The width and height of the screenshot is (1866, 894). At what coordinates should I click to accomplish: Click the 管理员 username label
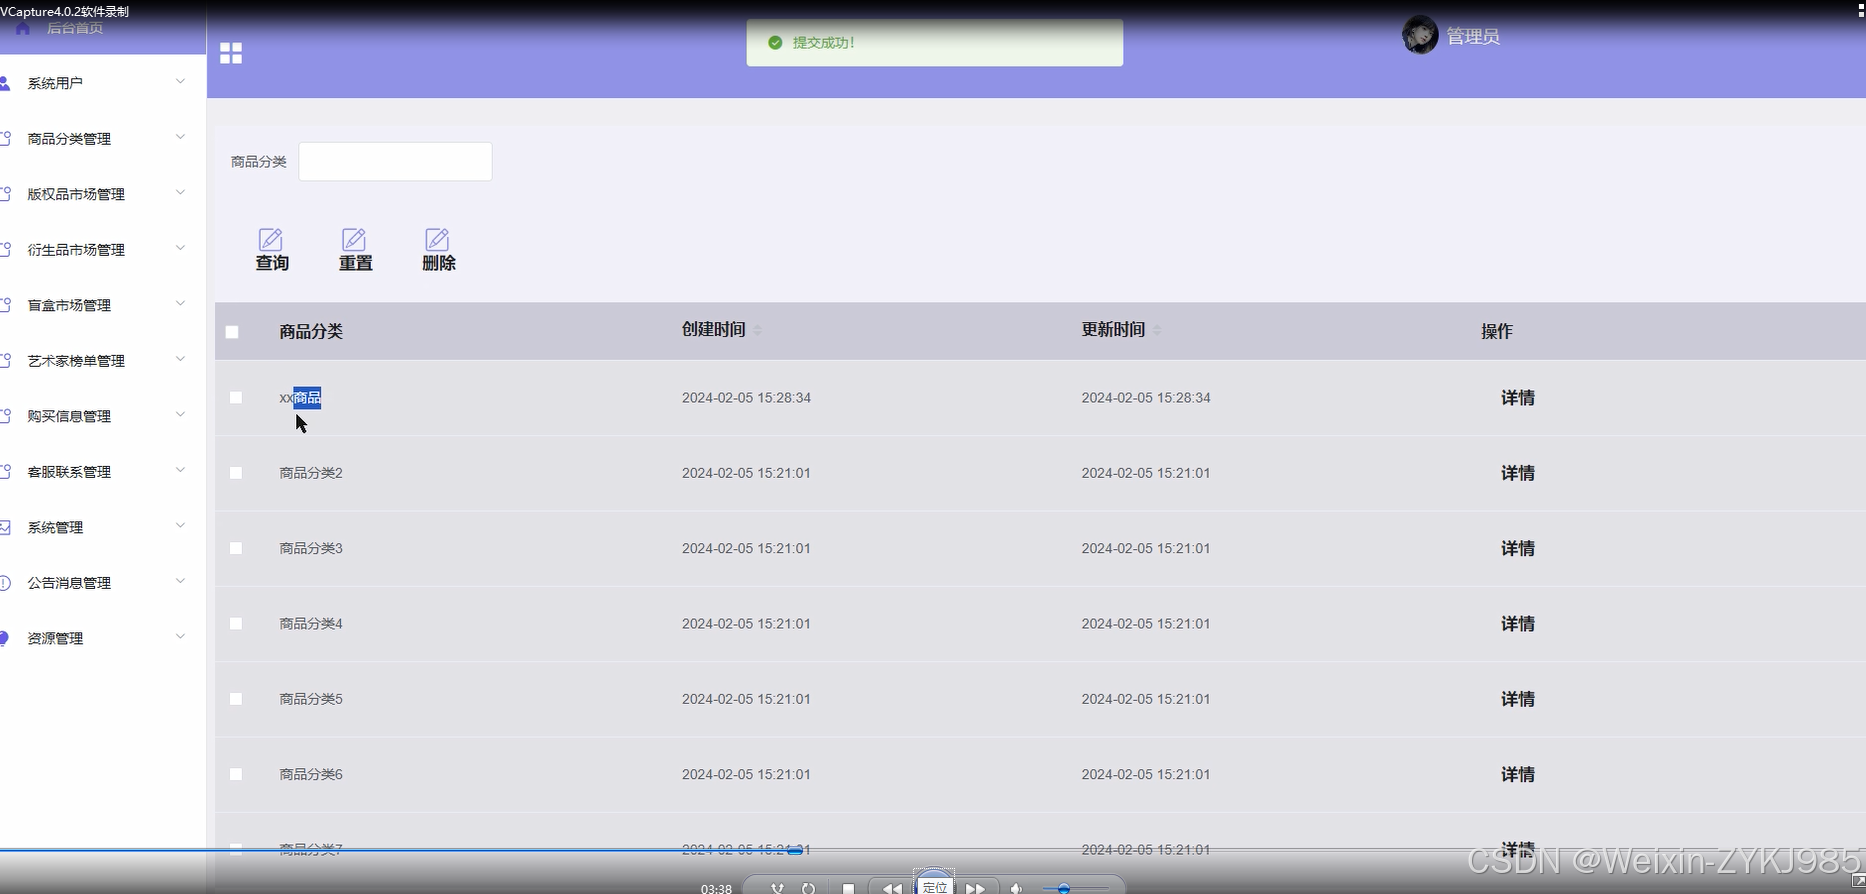[1473, 37]
